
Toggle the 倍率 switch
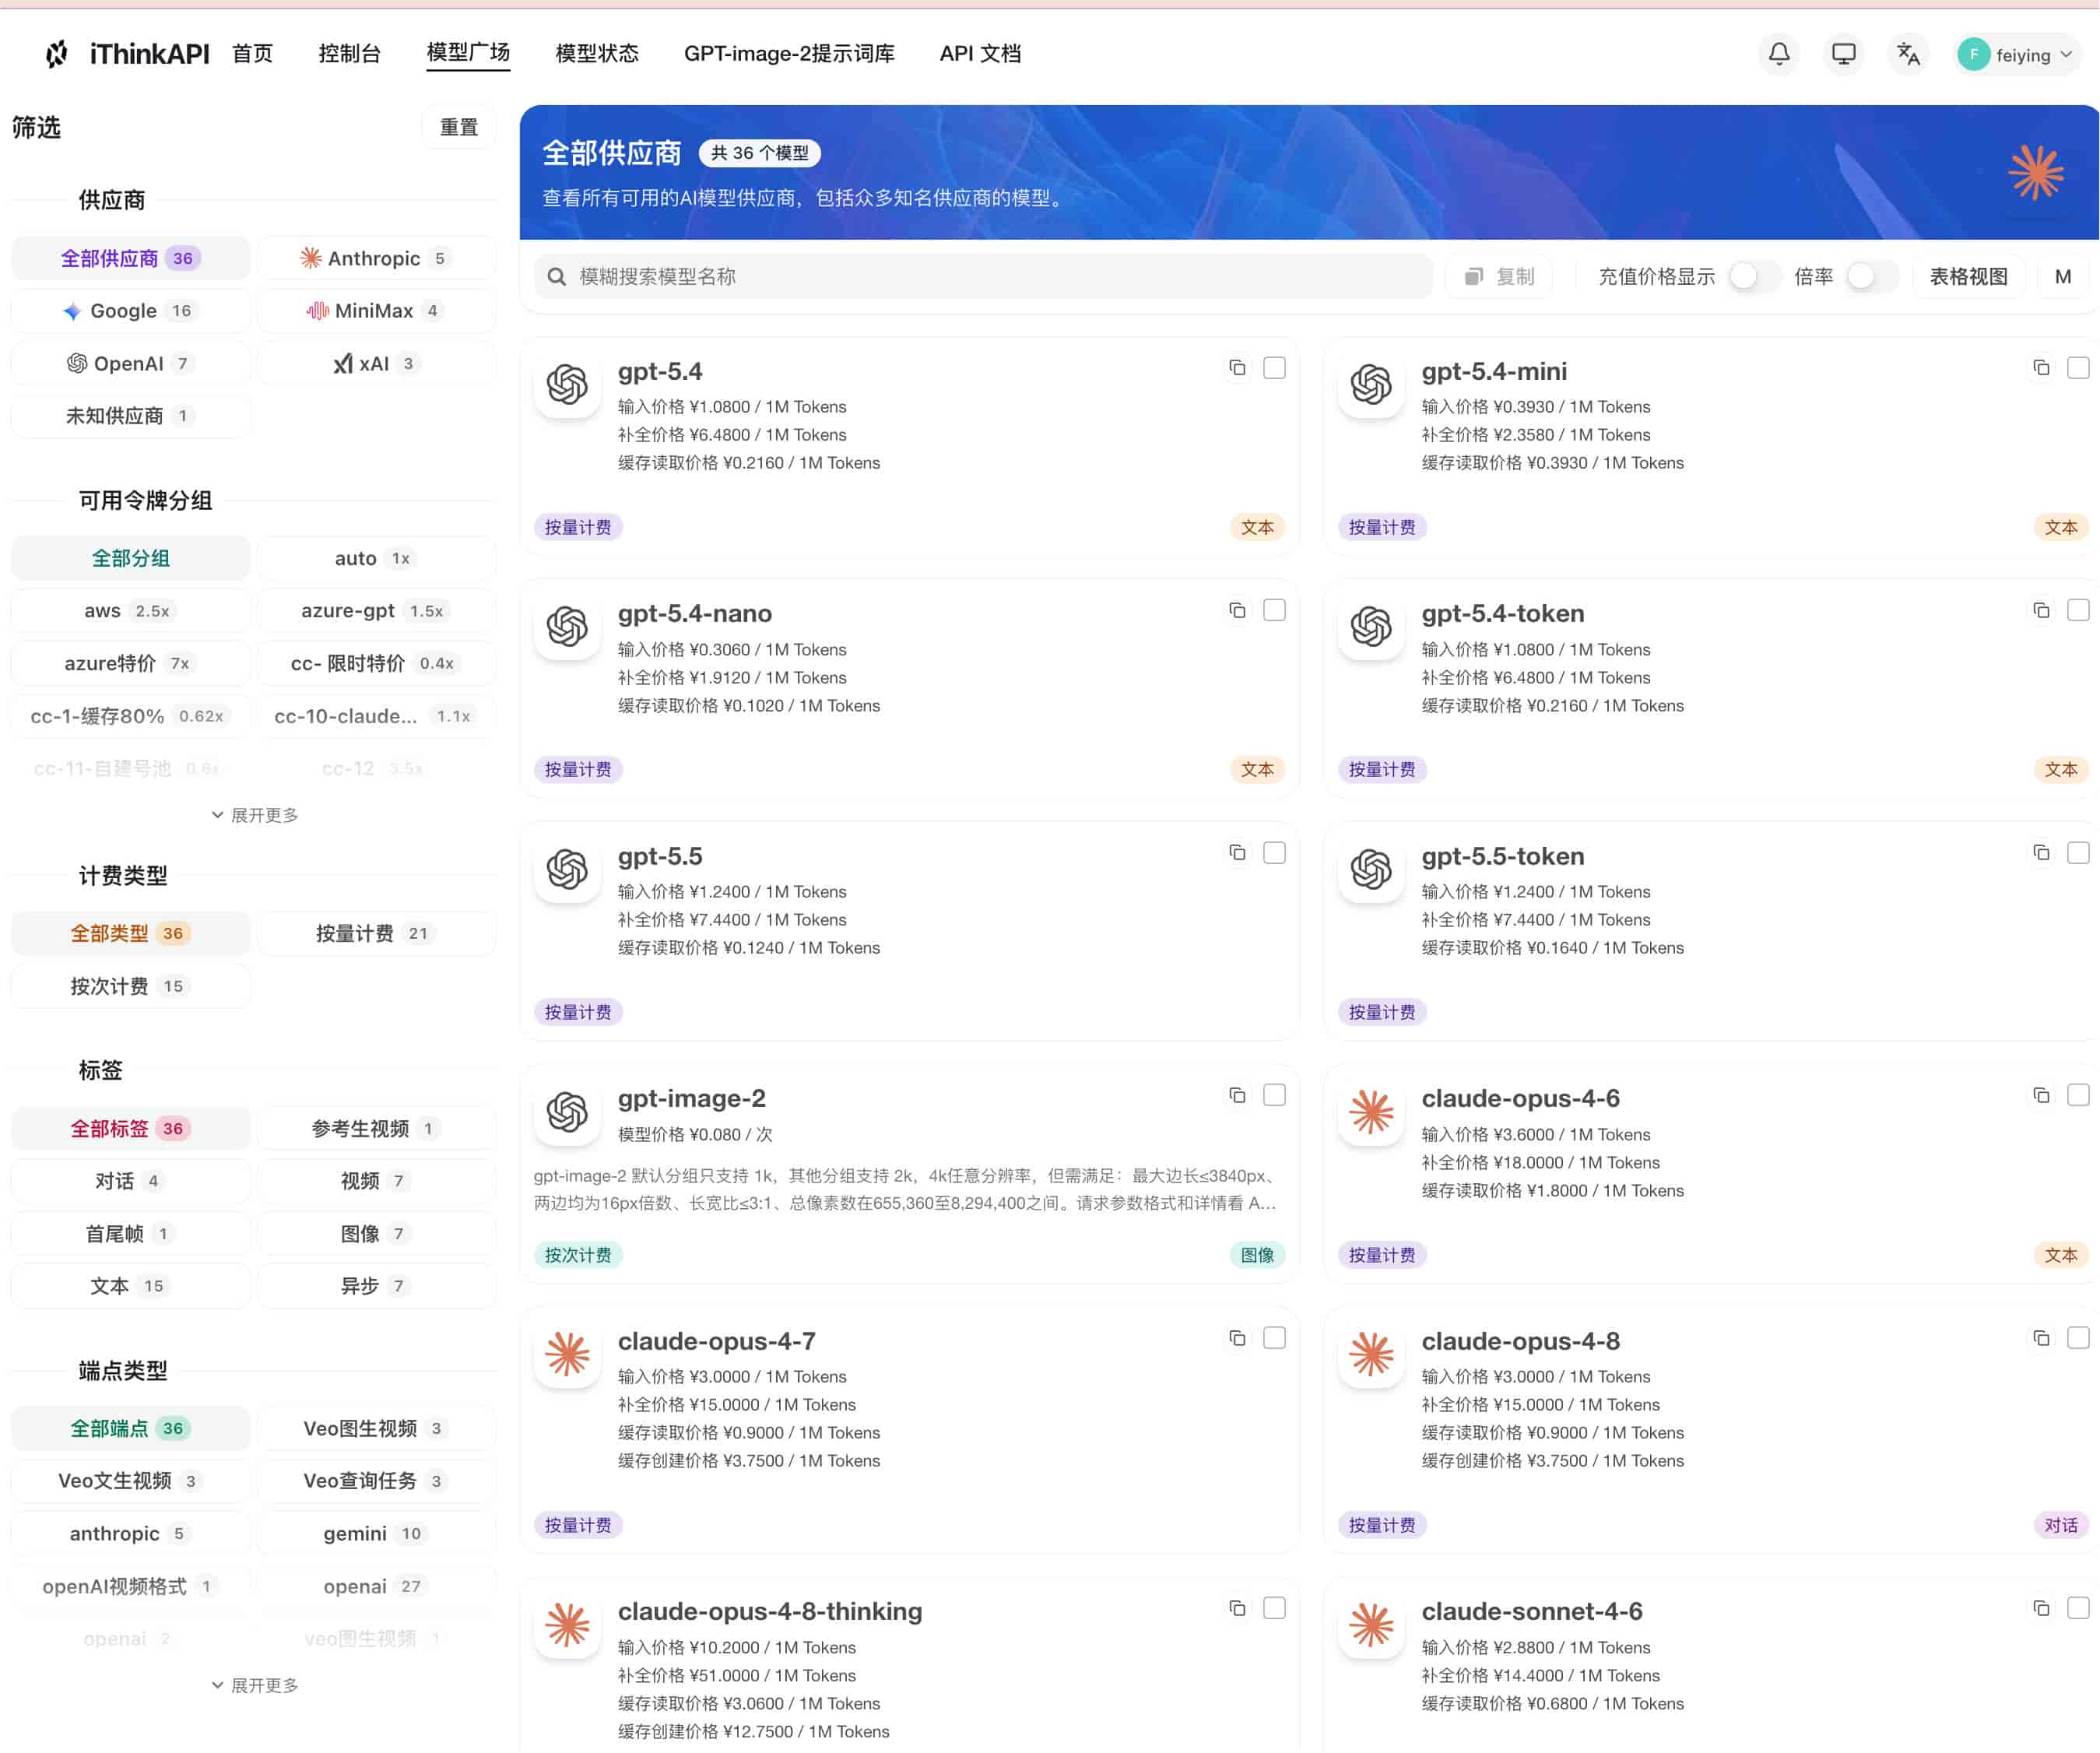pyautogui.click(x=1871, y=277)
